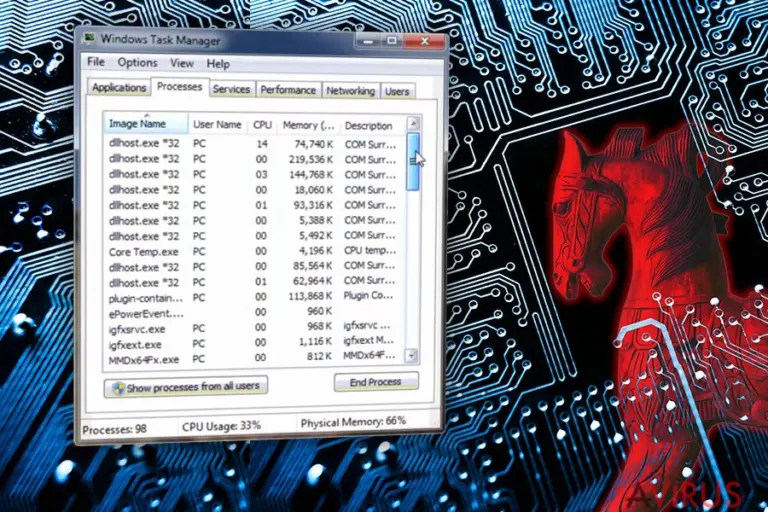Click the shield icon on Show processes button
The width and height of the screenshot is (768, 512).
[x=118, y=388]
